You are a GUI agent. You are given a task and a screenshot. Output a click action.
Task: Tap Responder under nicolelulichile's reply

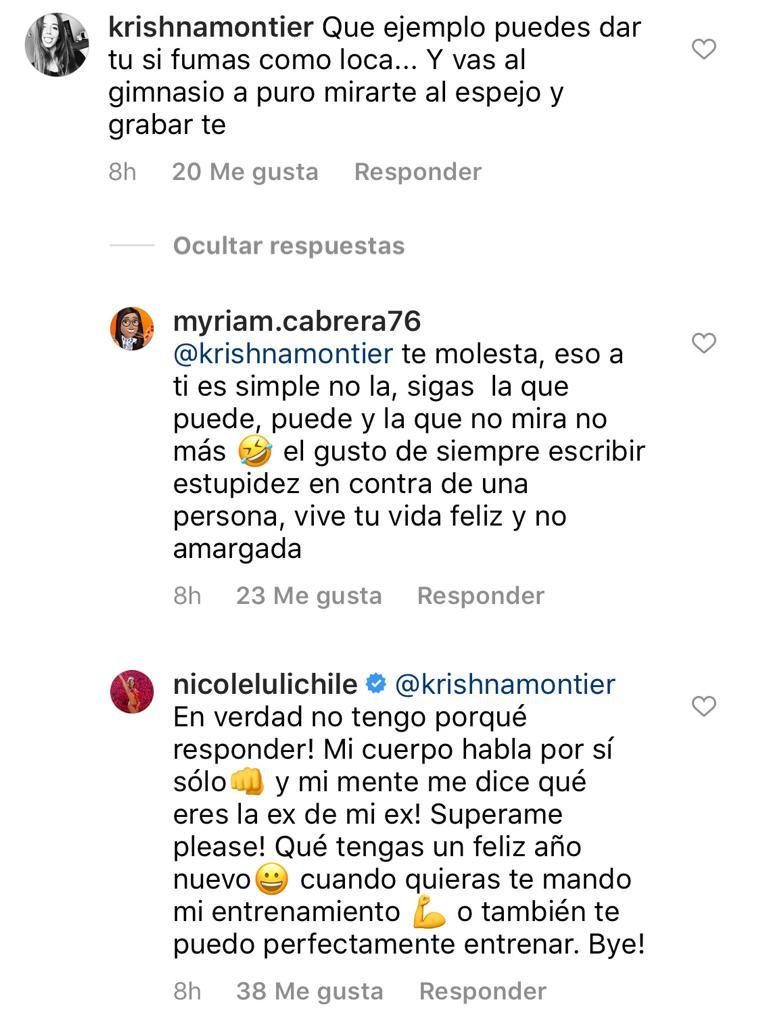pyautogui.click(x=482, y=991)
